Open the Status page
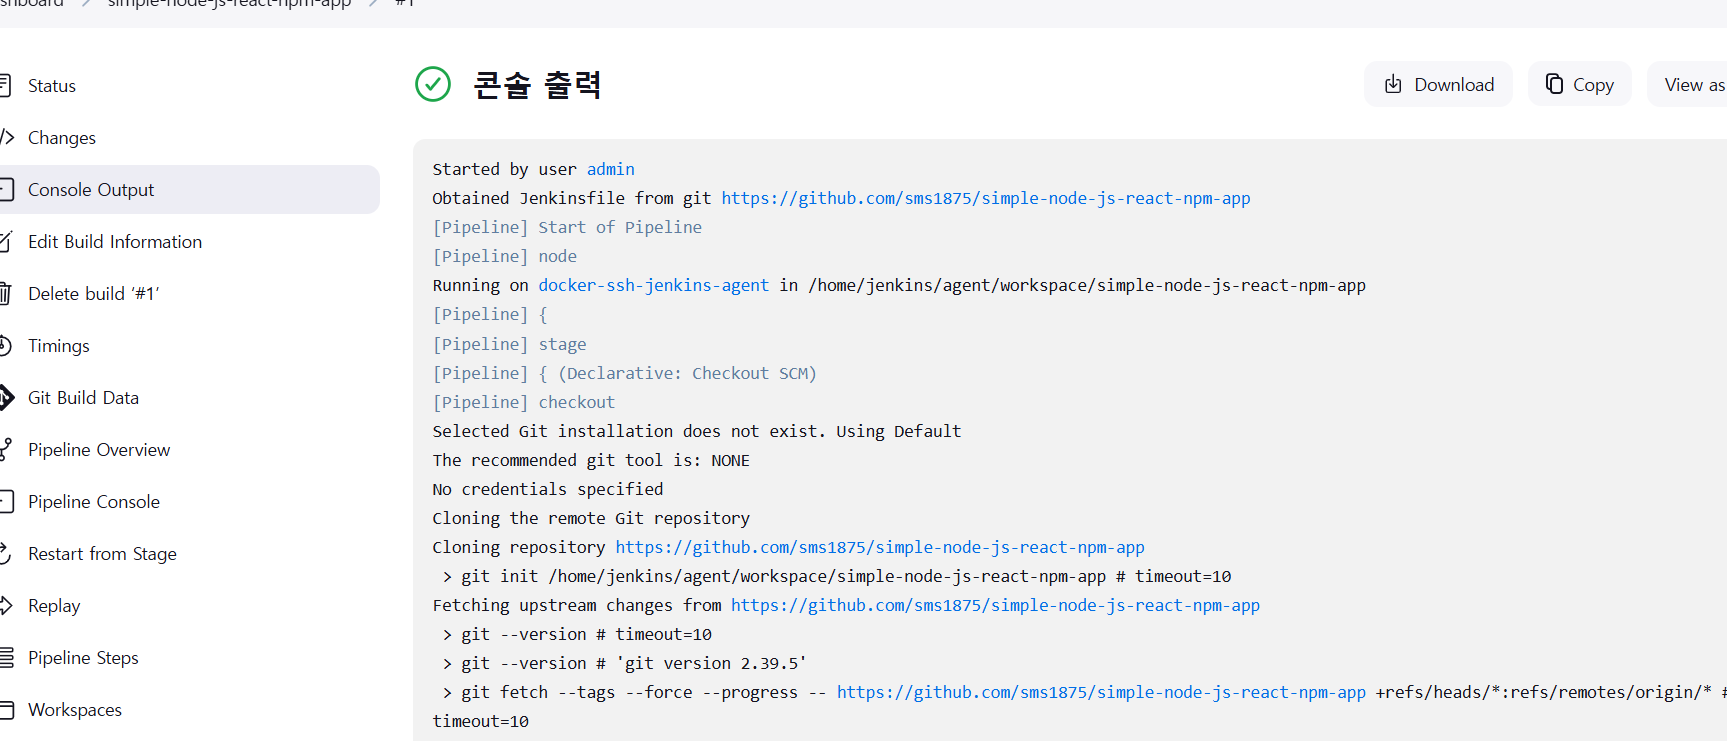This screenshot has width=1727, height=741. pos(52,86)
